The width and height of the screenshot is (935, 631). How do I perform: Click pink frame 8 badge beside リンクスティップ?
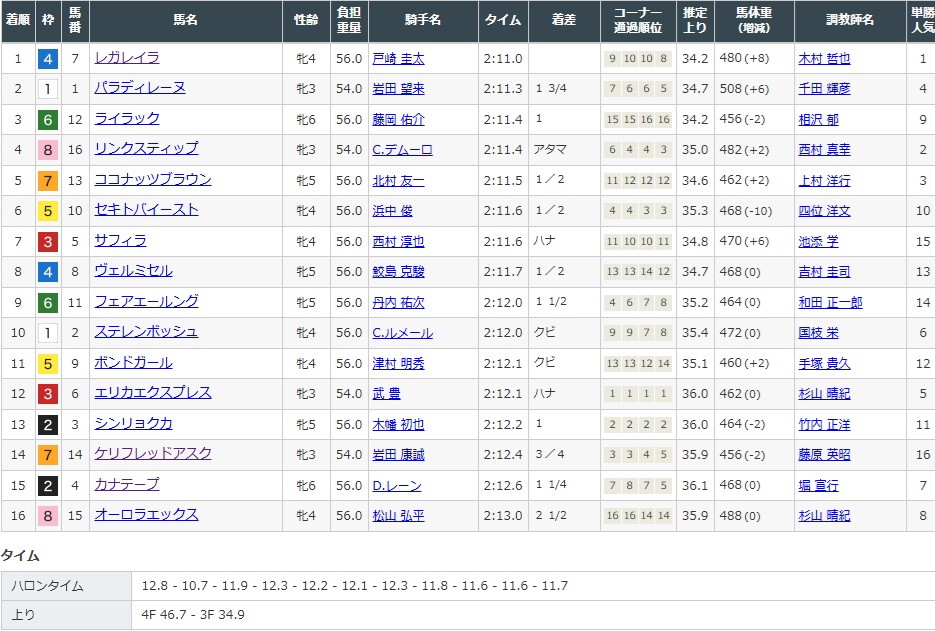[47, 150]
